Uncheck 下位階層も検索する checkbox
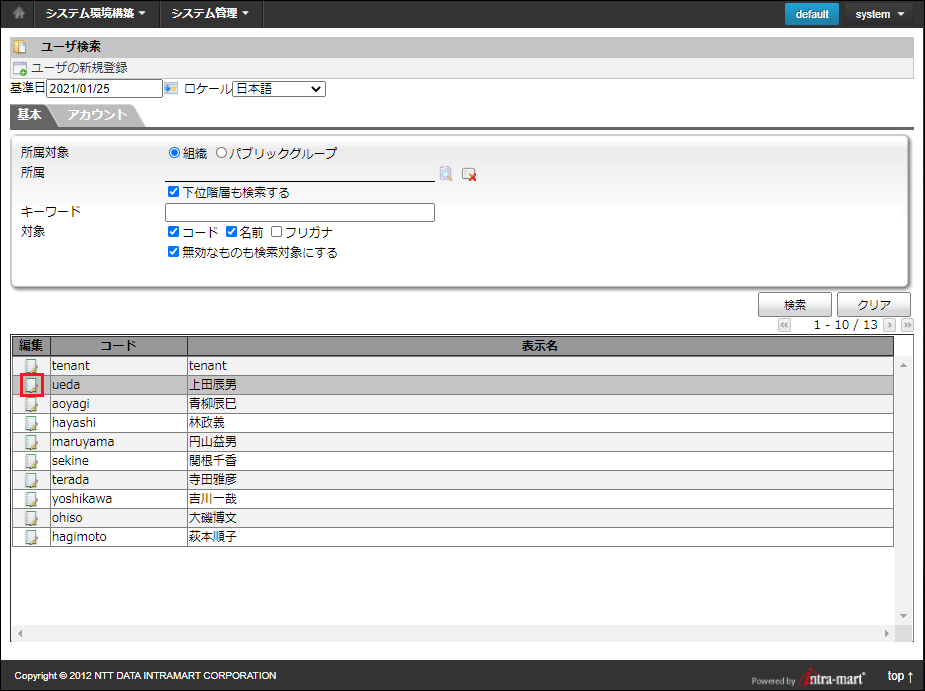925x691 pixels. pos(174,192)
